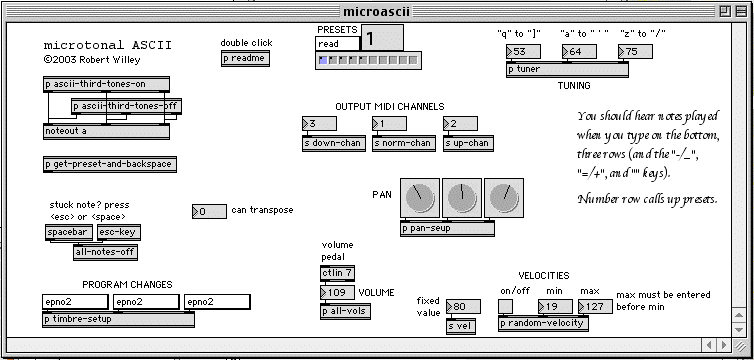Select the norm-chan MIDI channel number box showing 1
The width and height of the screenshot is (754, 360).
pyautogui.click(x=390, y=124)
